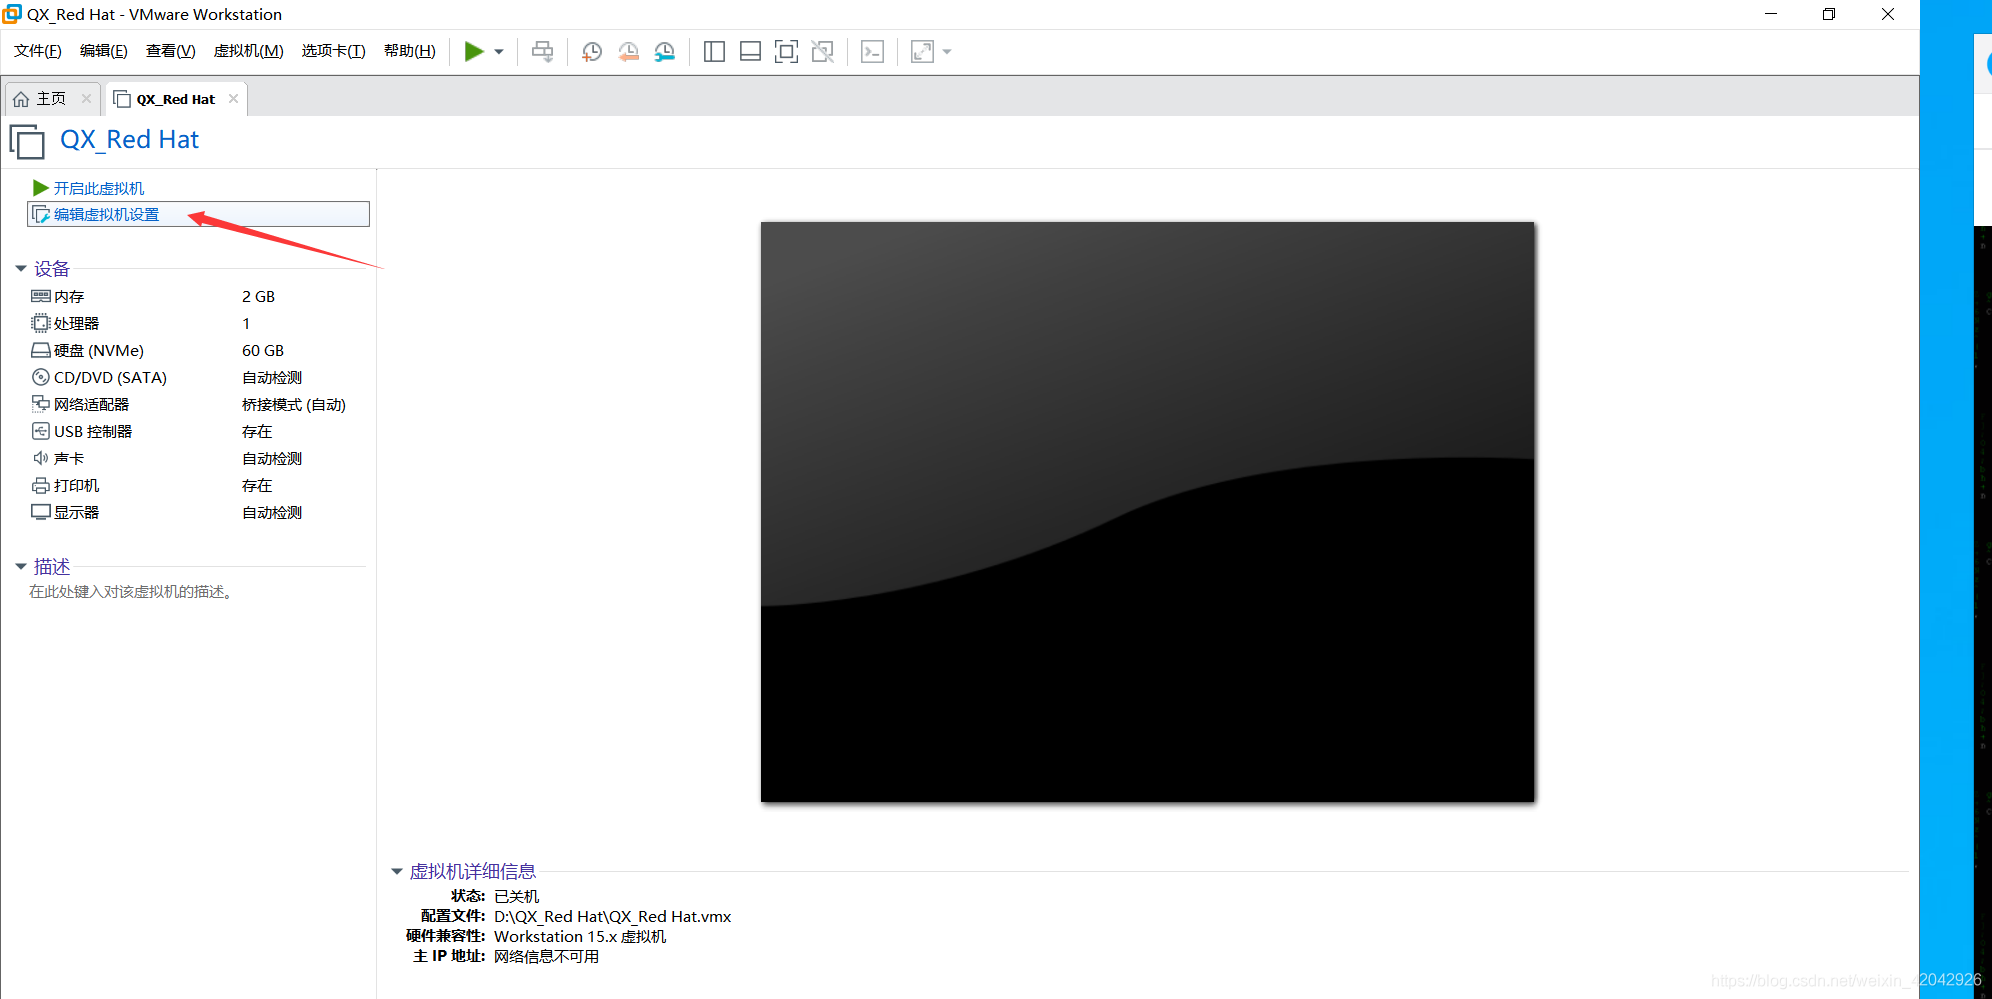Take a snapshot with the clock icon
The width and height of the screenshot is (1992, 999).
coord(592,52)
